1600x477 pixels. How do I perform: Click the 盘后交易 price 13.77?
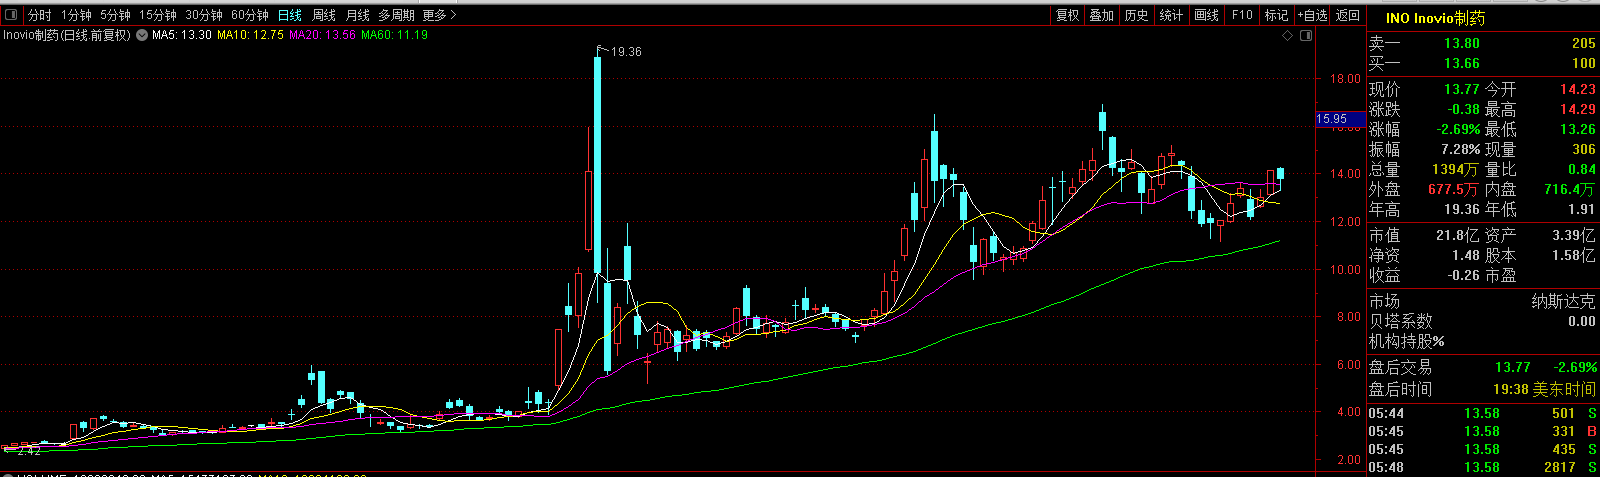[1513, 367]
